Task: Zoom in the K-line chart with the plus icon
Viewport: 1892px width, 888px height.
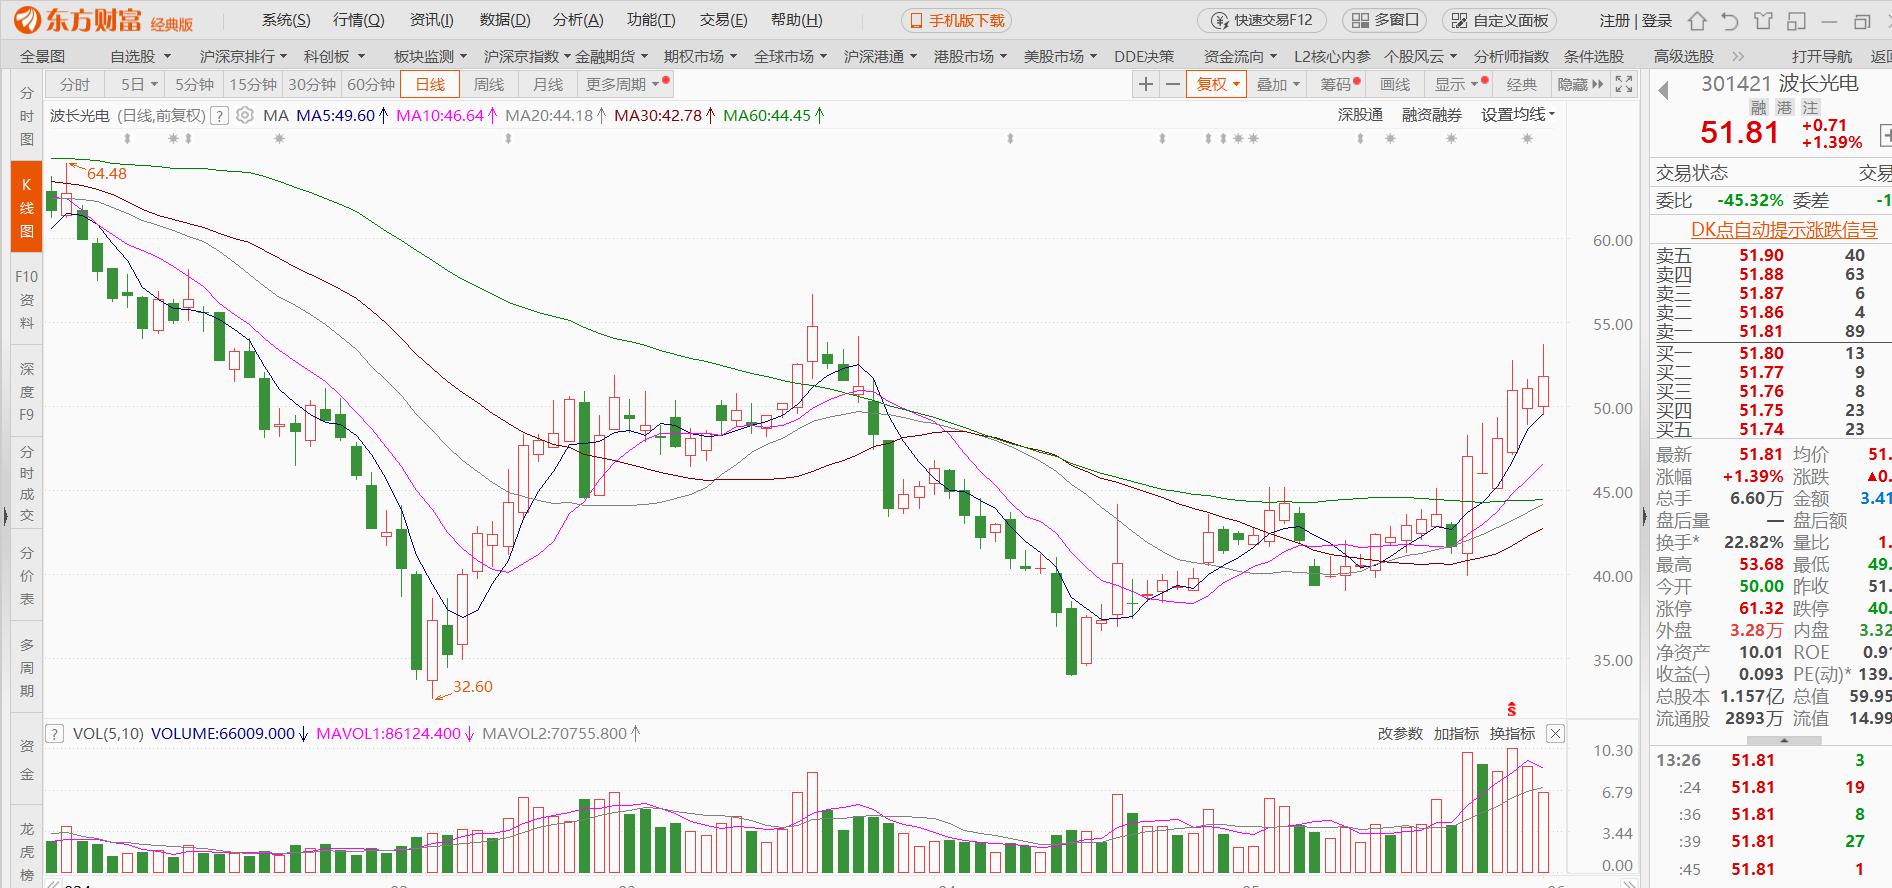Action: click(x=1146, y=85)
